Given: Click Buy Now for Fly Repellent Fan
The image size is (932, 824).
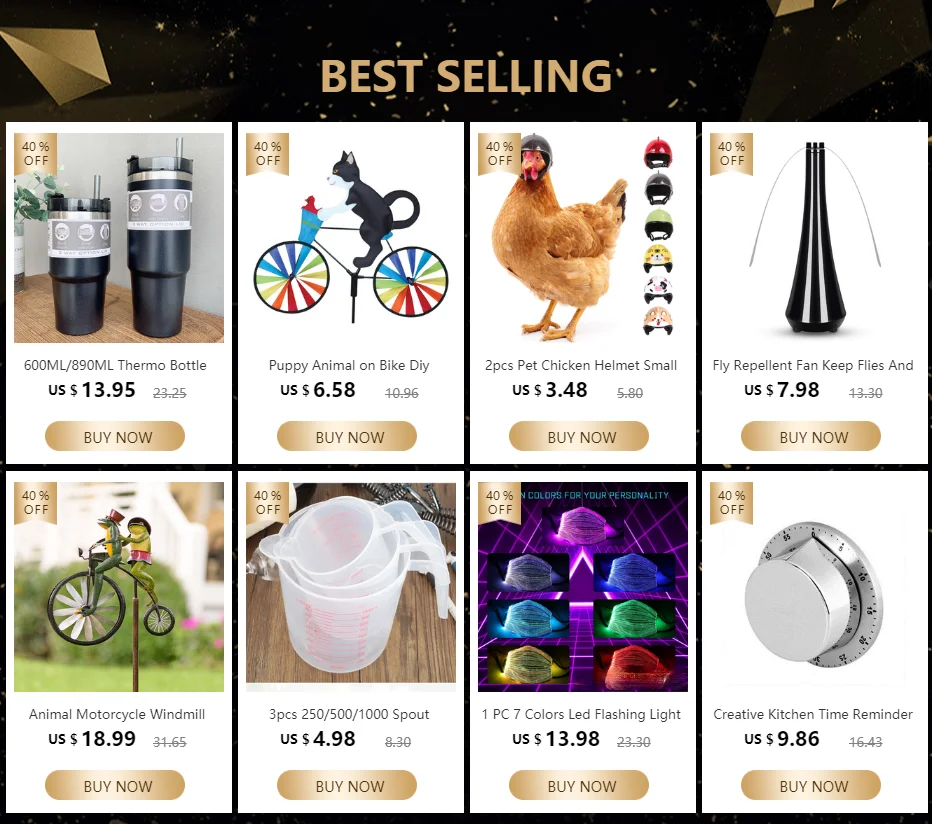Looking at the screenshot, I should click(811, 436).
